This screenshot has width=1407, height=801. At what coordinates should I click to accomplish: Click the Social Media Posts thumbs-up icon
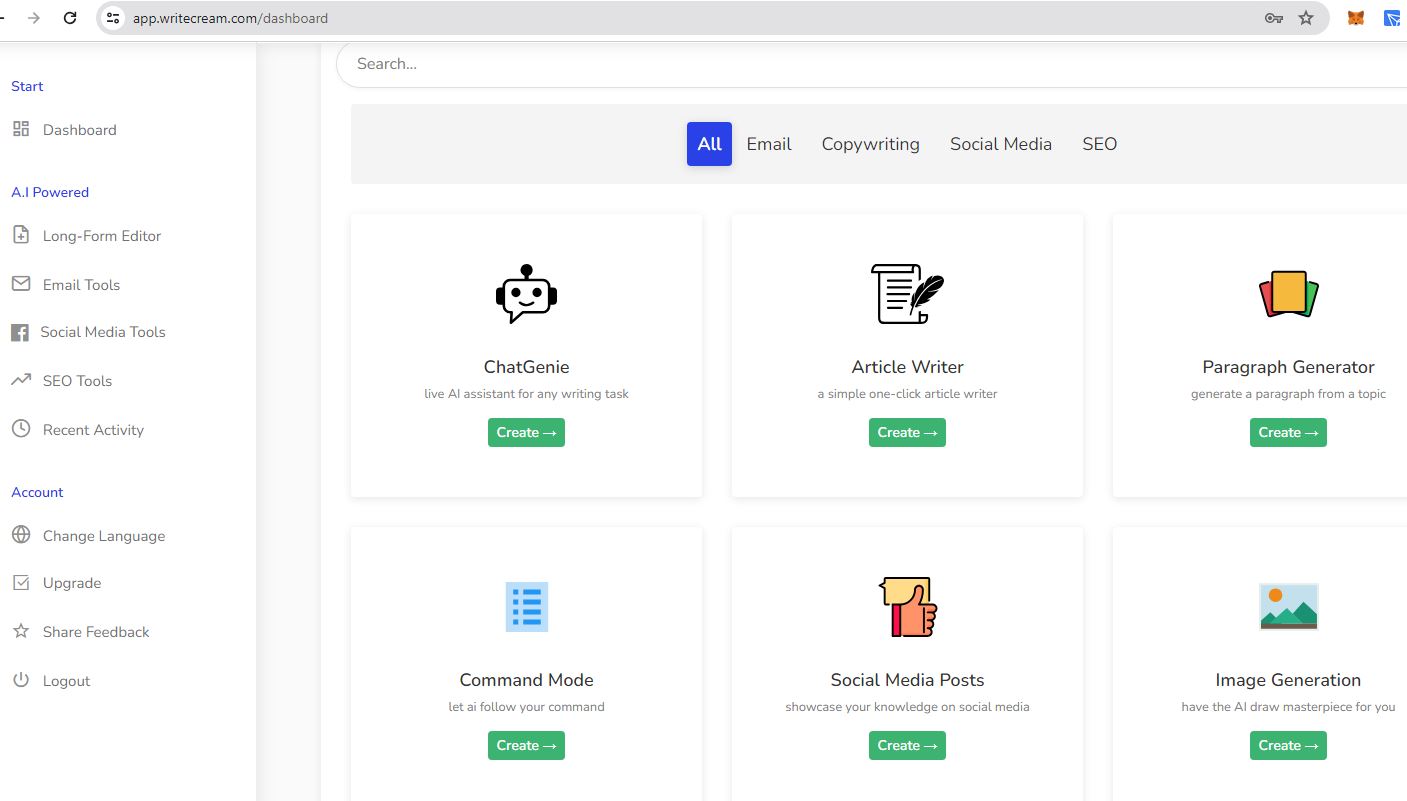coord(907,607)
